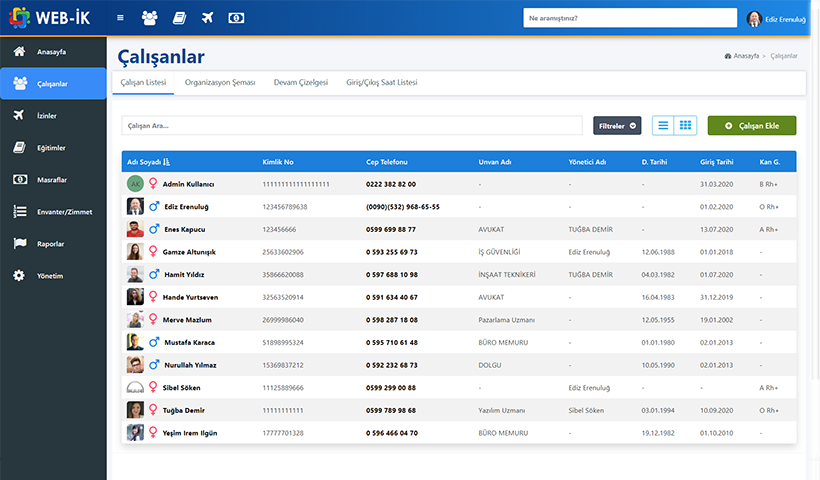Open expenses via header money icon
This screenshot has height=480, width=820.
click(x=236, y=18)
